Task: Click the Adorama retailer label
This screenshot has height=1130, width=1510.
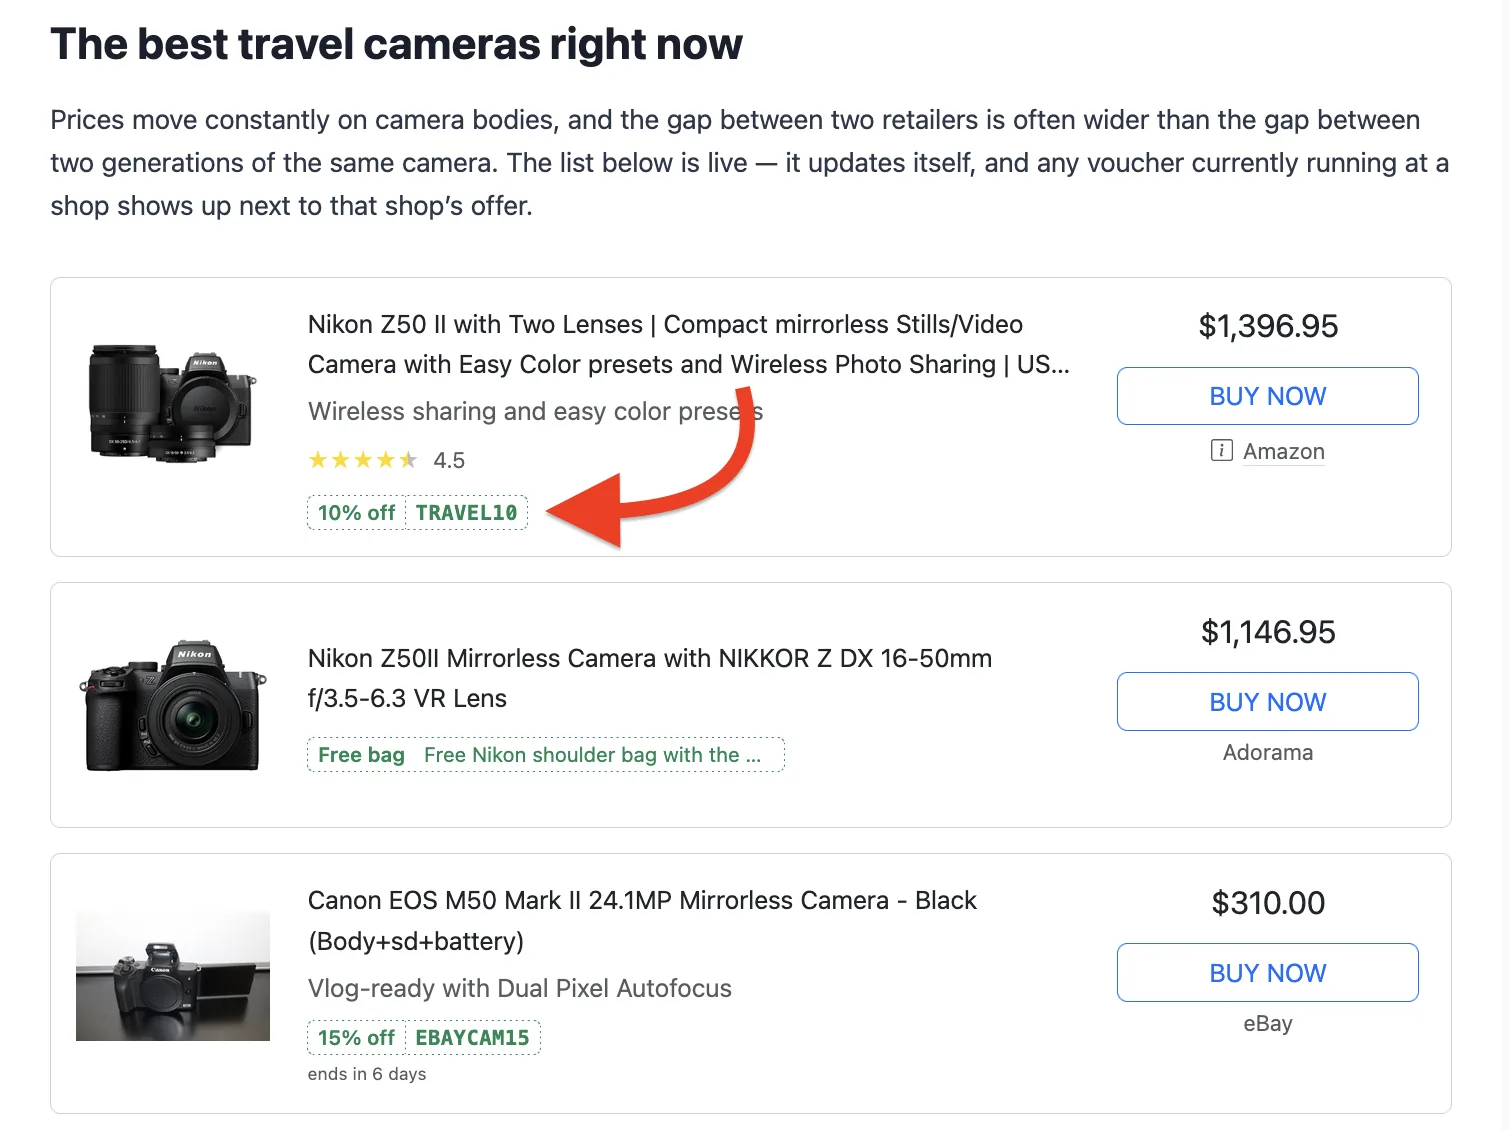Action: (x=1267, y=752)
